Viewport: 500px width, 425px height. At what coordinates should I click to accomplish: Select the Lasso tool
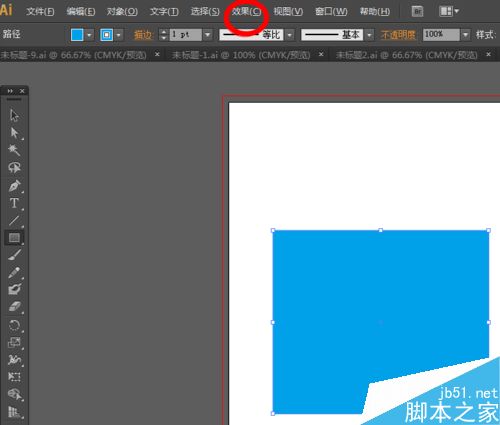(14, 168)
